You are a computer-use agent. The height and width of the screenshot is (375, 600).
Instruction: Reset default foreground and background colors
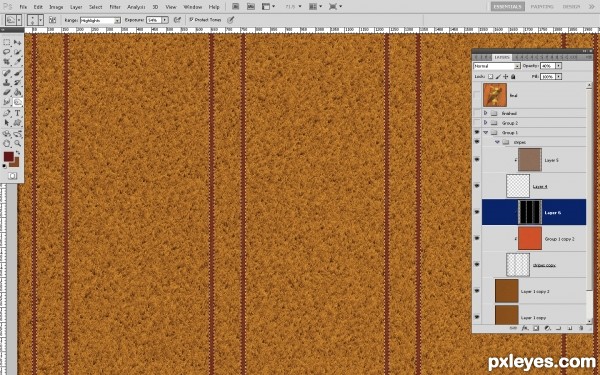click(x=4, y=166)
